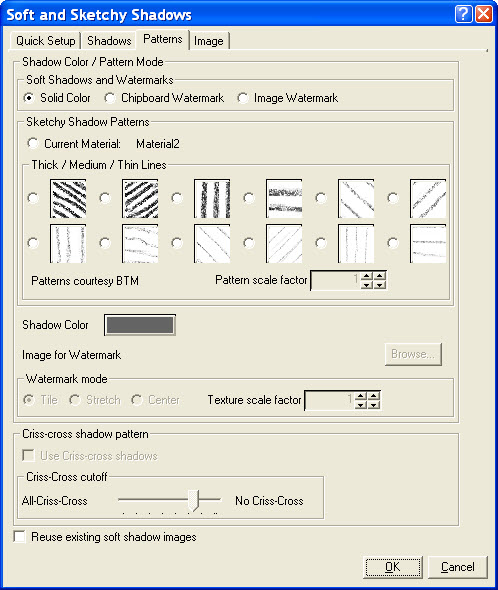498x590 pixels.
Task: Decrease Texture scale factor with right down arrow
Action: click(374, 405)
